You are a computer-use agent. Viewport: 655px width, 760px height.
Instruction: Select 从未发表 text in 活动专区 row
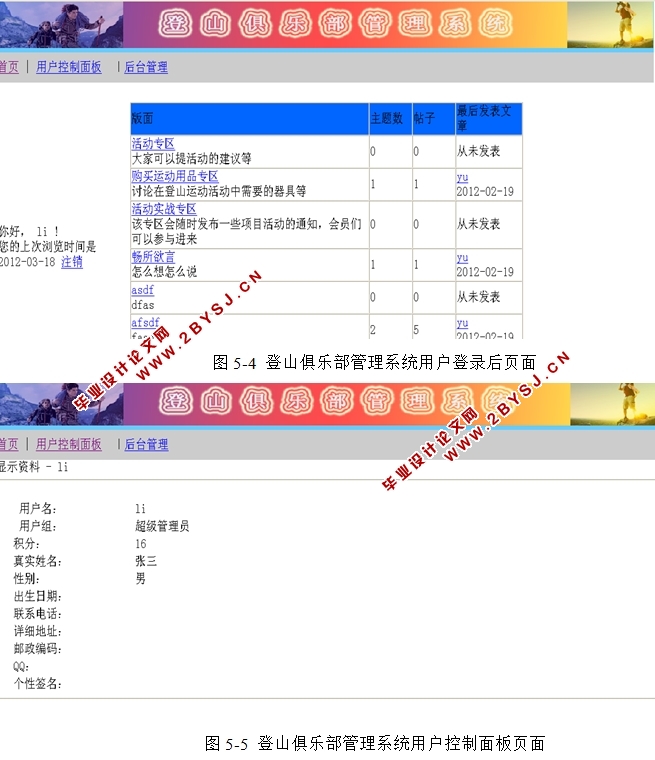coord(478,151)
